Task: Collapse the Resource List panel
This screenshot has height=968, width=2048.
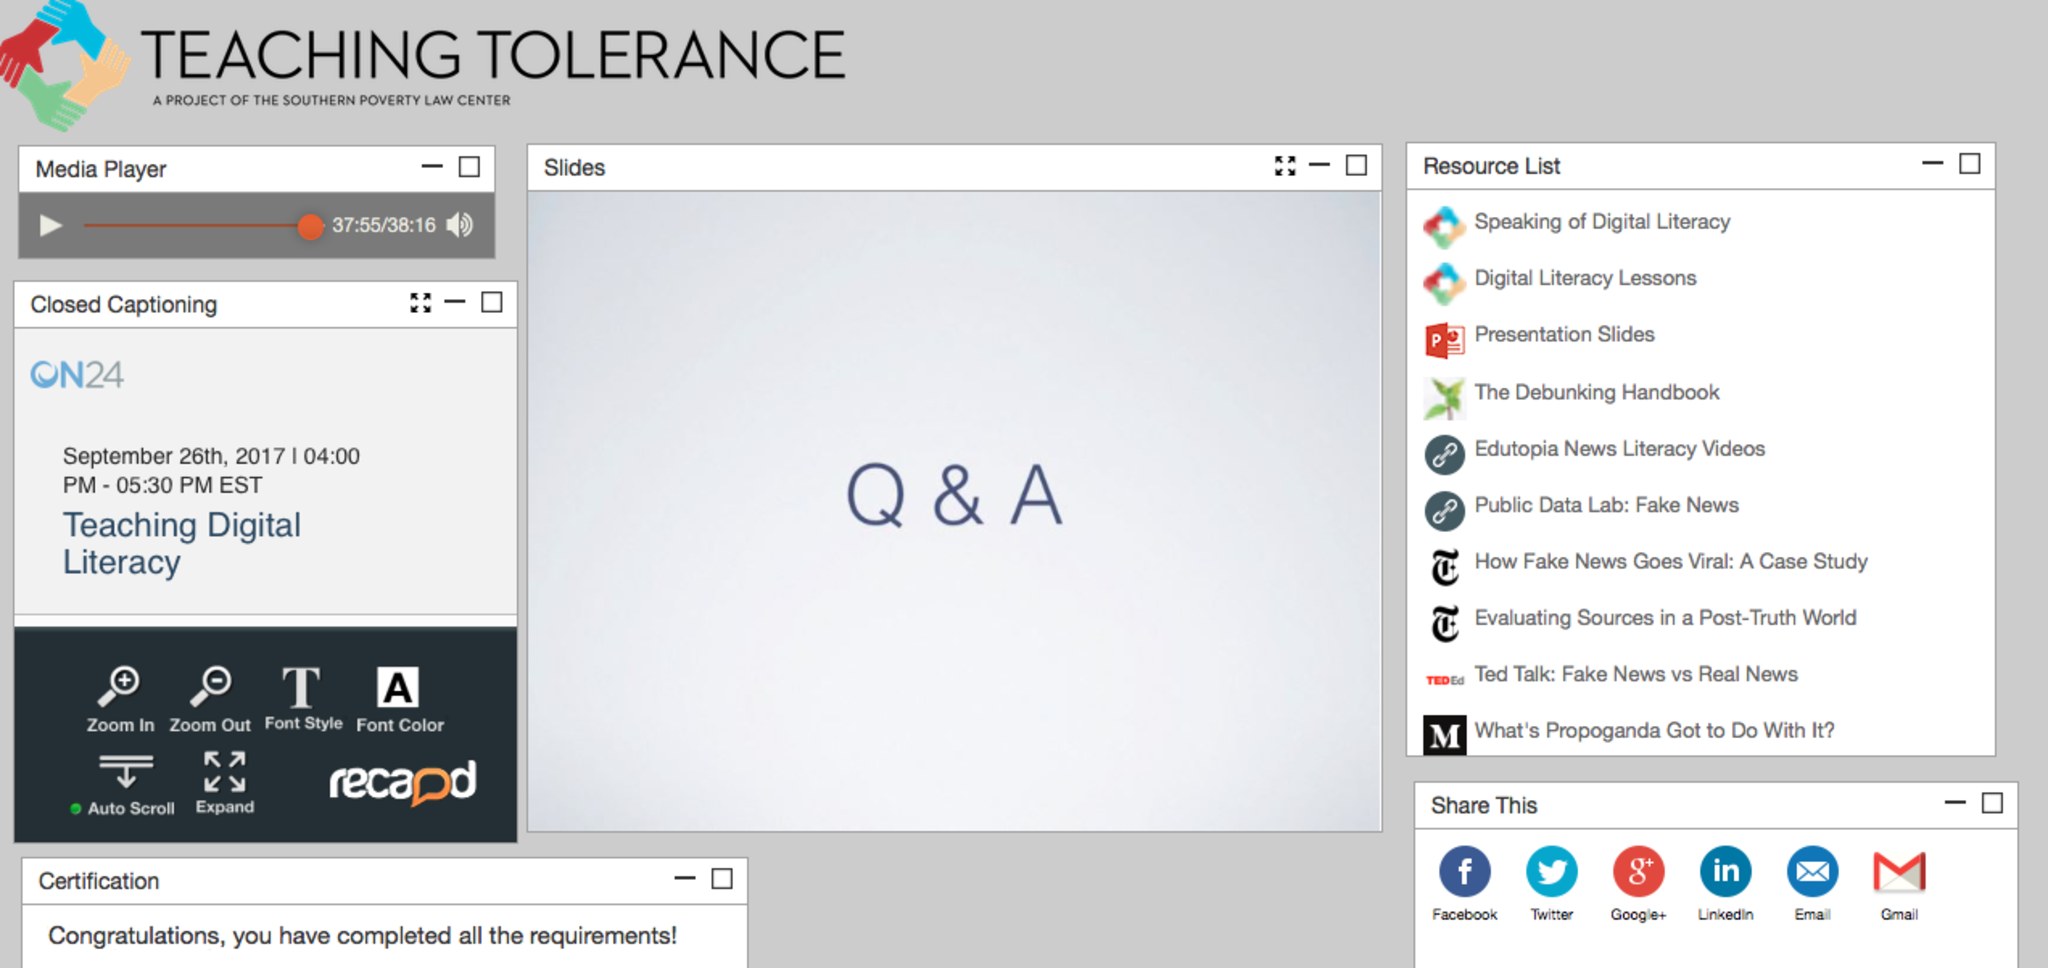Action: click(1932, 164)
